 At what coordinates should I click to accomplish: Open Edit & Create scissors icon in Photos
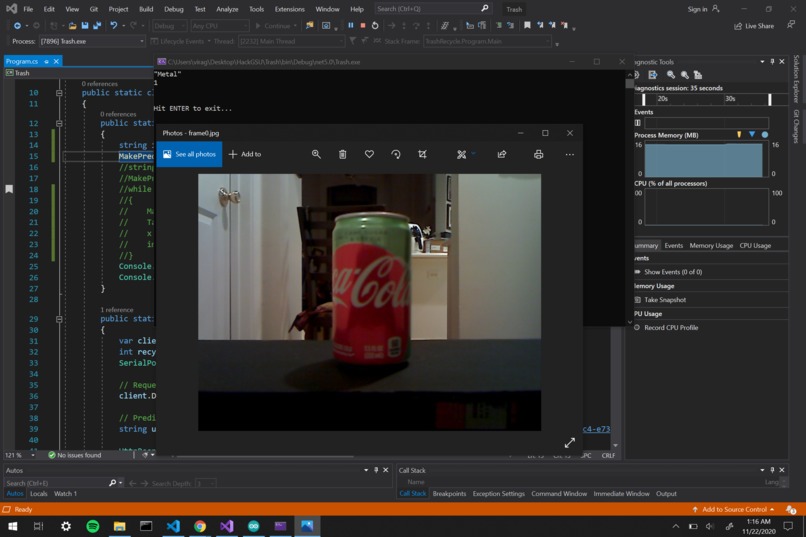tap(462, 154)
